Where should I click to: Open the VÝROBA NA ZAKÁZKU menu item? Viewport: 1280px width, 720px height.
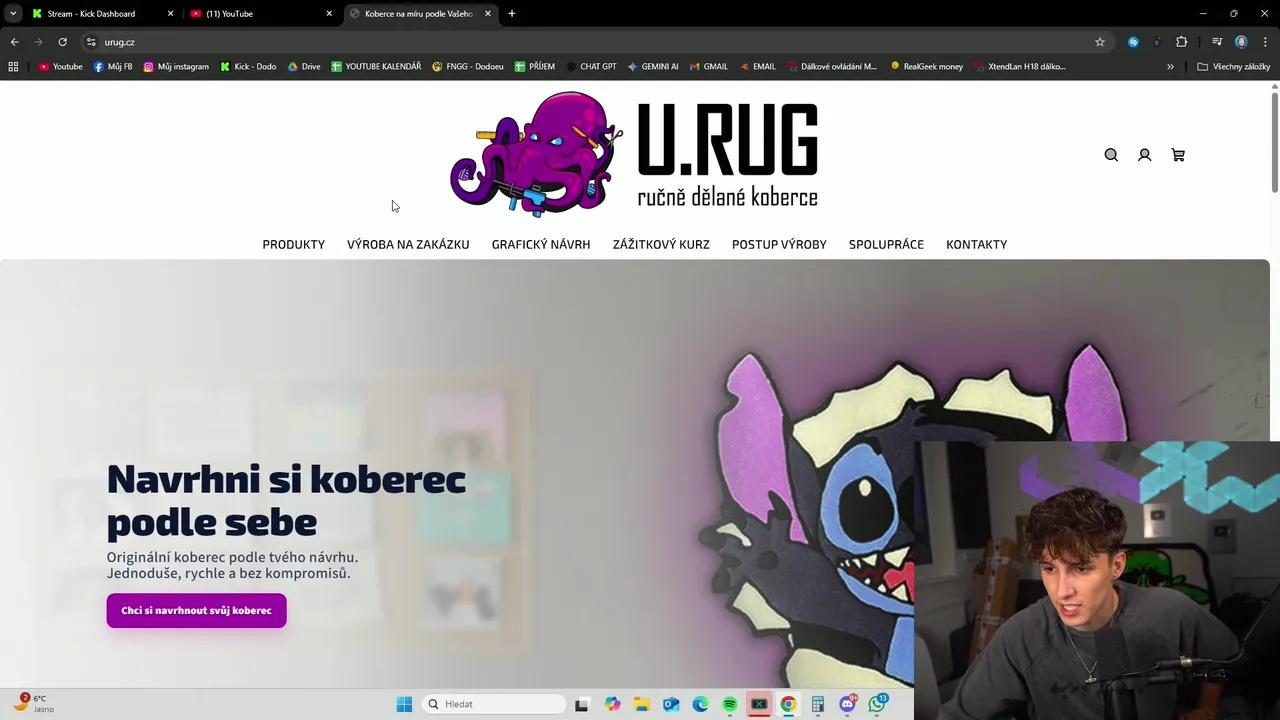408,244
